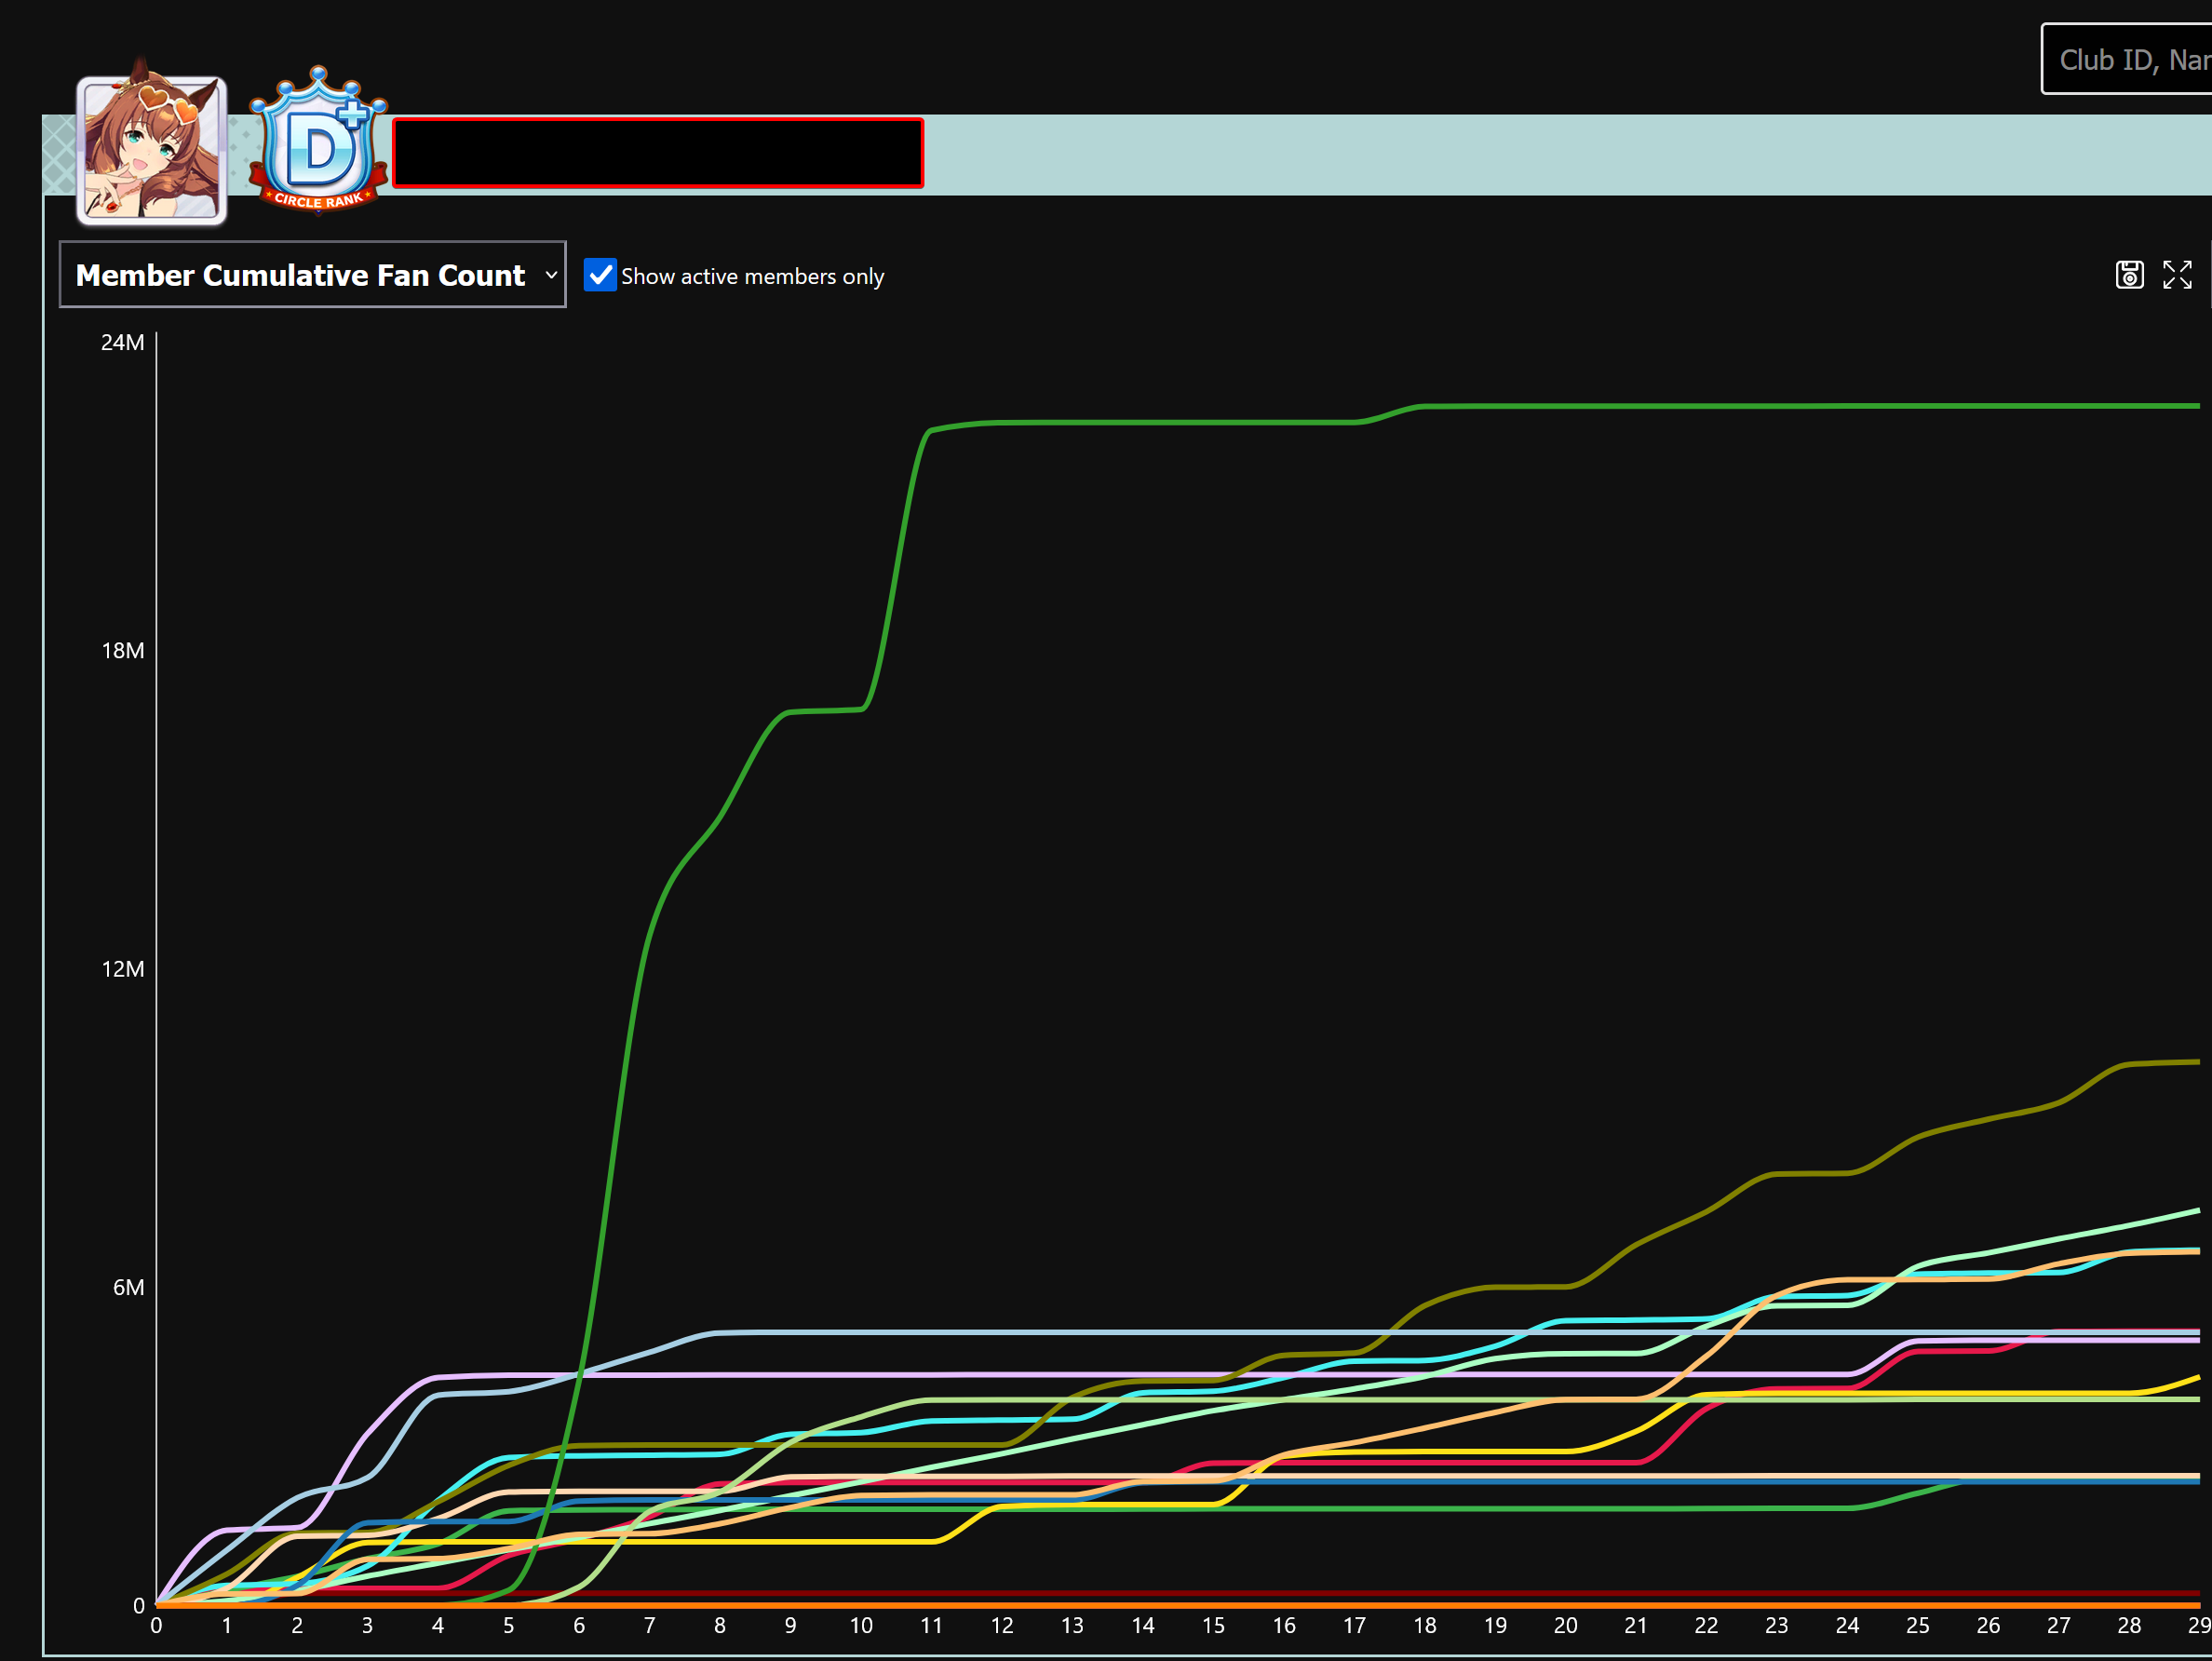Focus the Club ID search field
Image resolution: width=2212 pixels, height=1661 pixels.
(2128, 60)
